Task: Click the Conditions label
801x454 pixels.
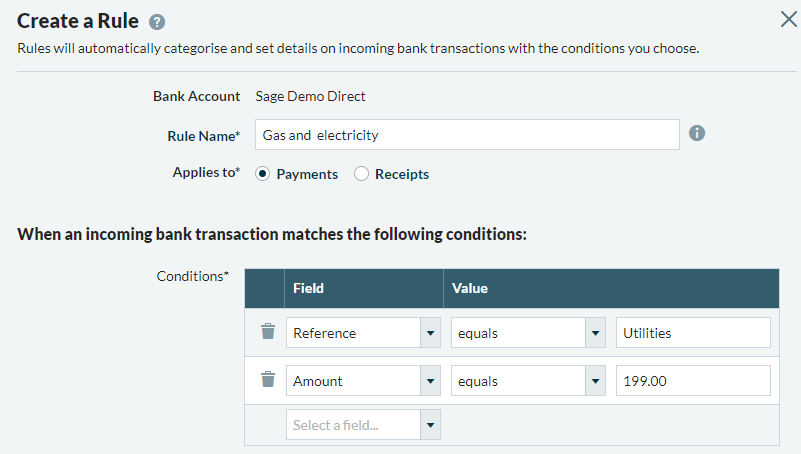Action: (x=192, y=276)
